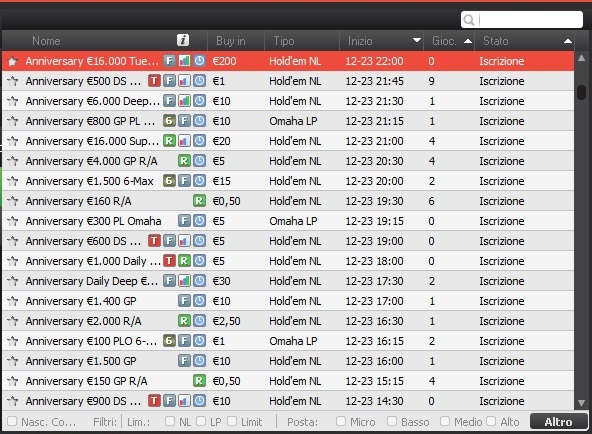Click the red T icon on Anniversary €900 DS row
This screenshot has width=592, height=434.
coord(154,401)
